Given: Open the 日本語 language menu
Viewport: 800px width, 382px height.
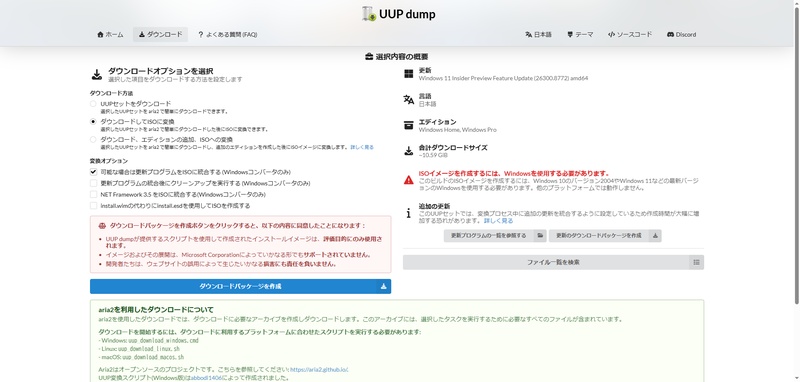Looking at the screenshot, I should click(x=538, y=35).
